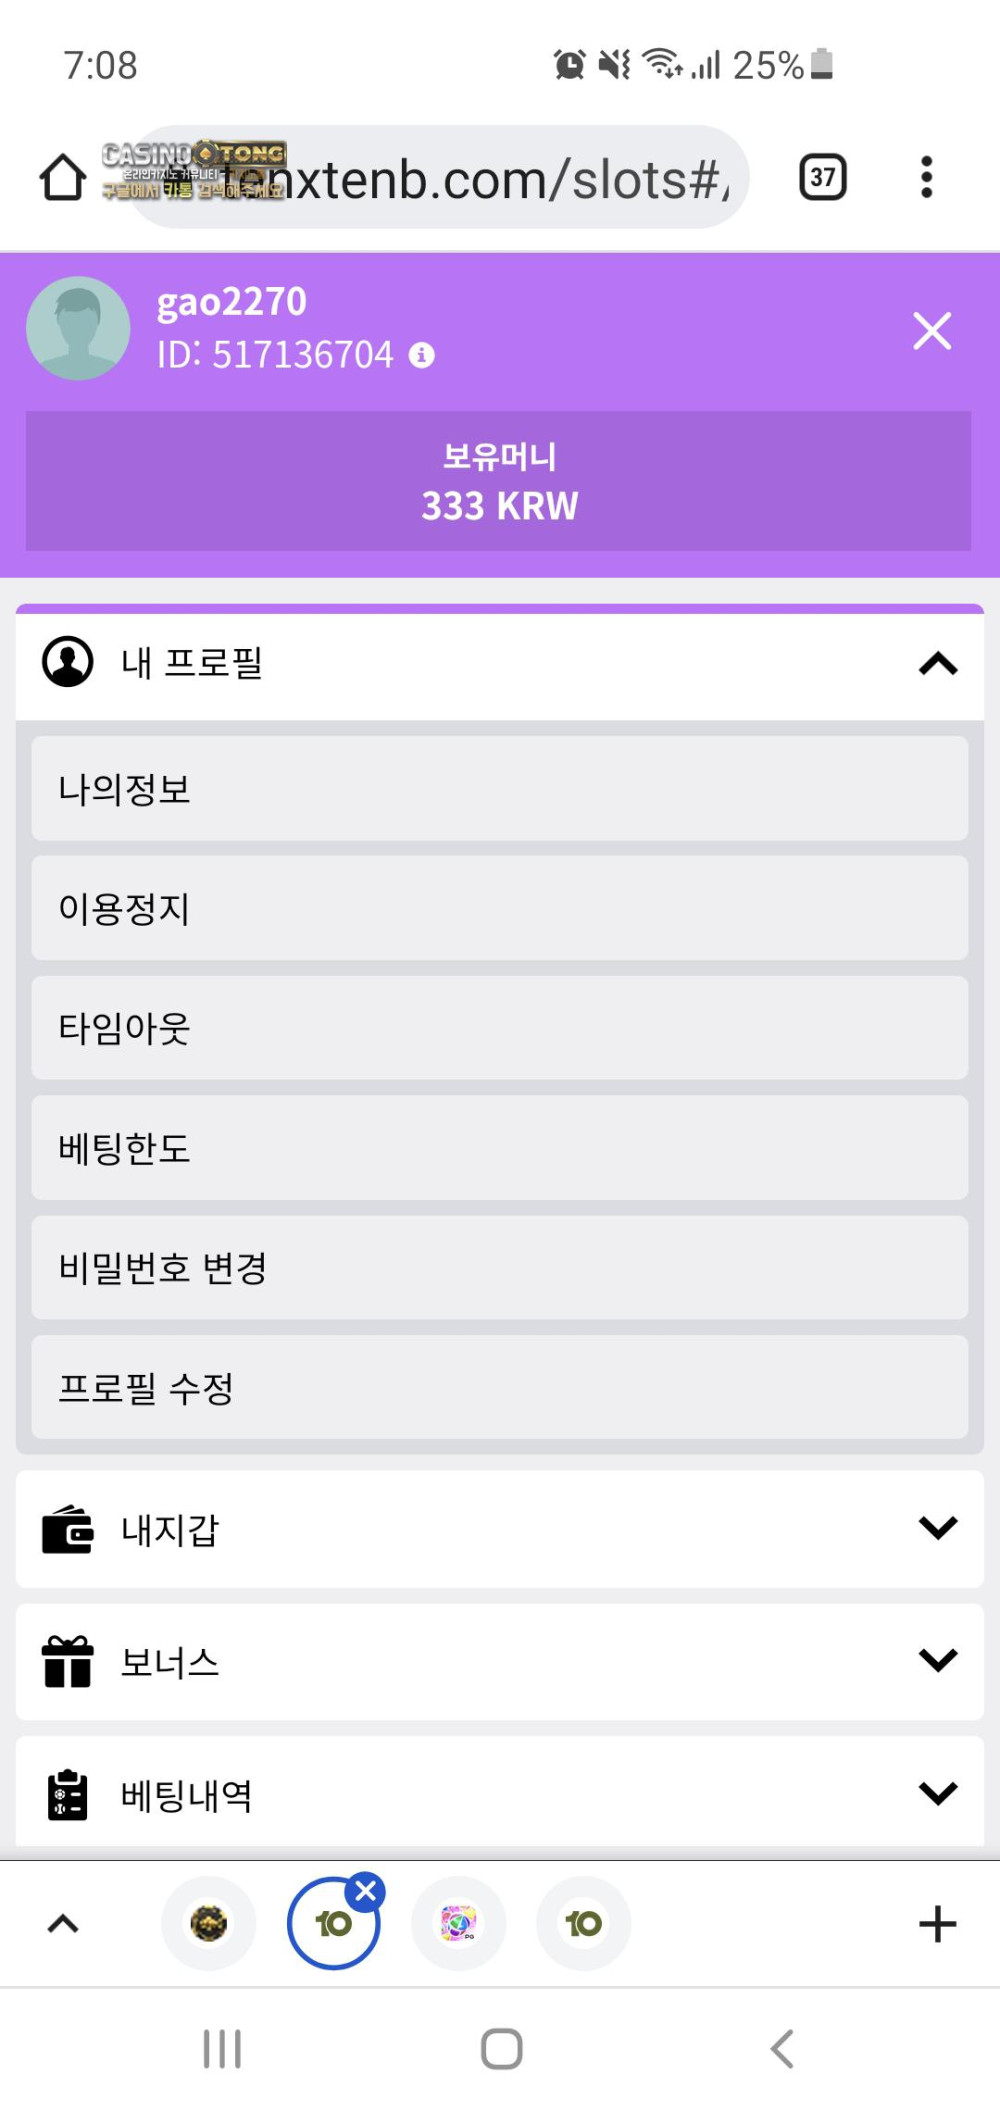Image resolution: width=1000 pixels, height=2111 pixels.
Task: Open the browser three-dot menu
Action: 926,178
